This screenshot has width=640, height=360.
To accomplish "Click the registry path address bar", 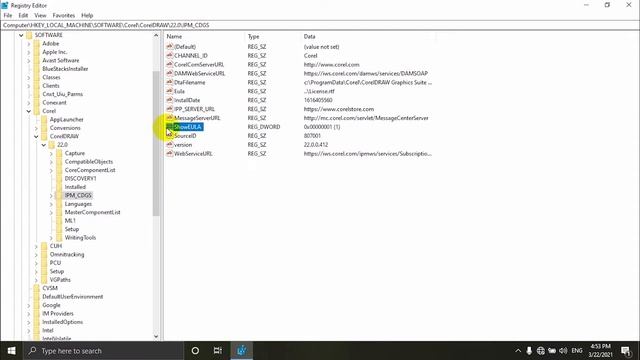I will 320,25.
